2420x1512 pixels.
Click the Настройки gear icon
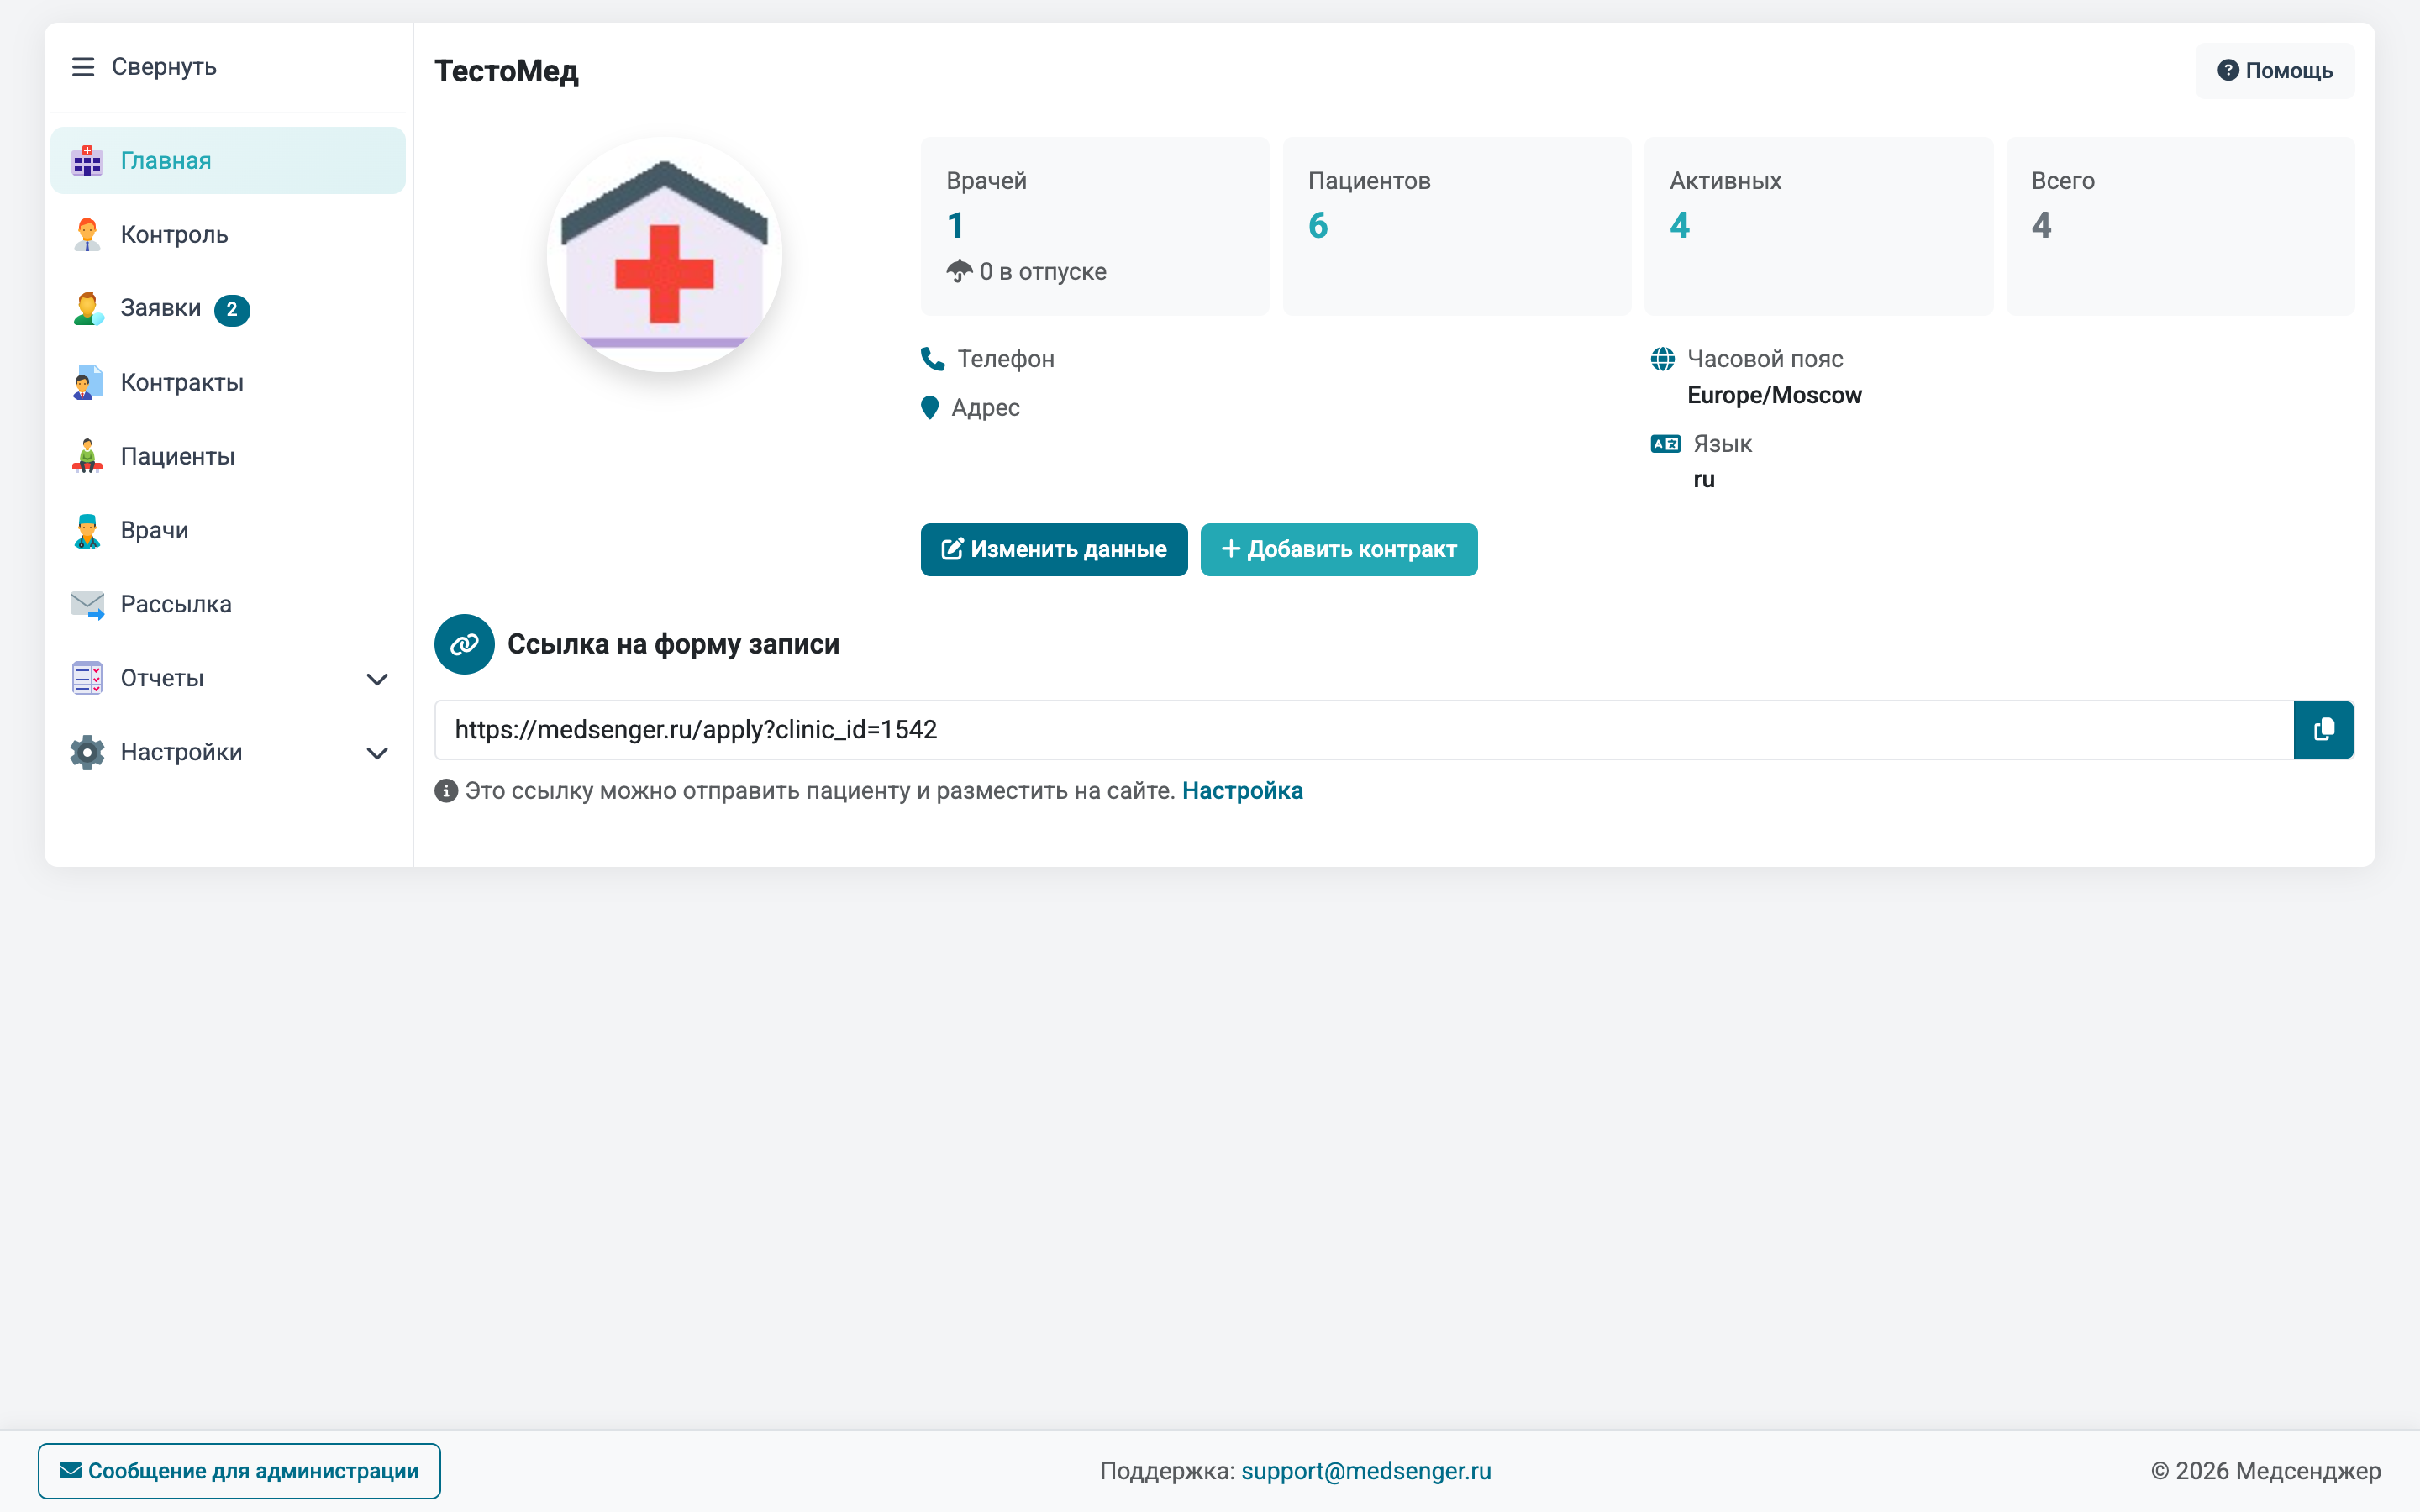pos(87,752)
